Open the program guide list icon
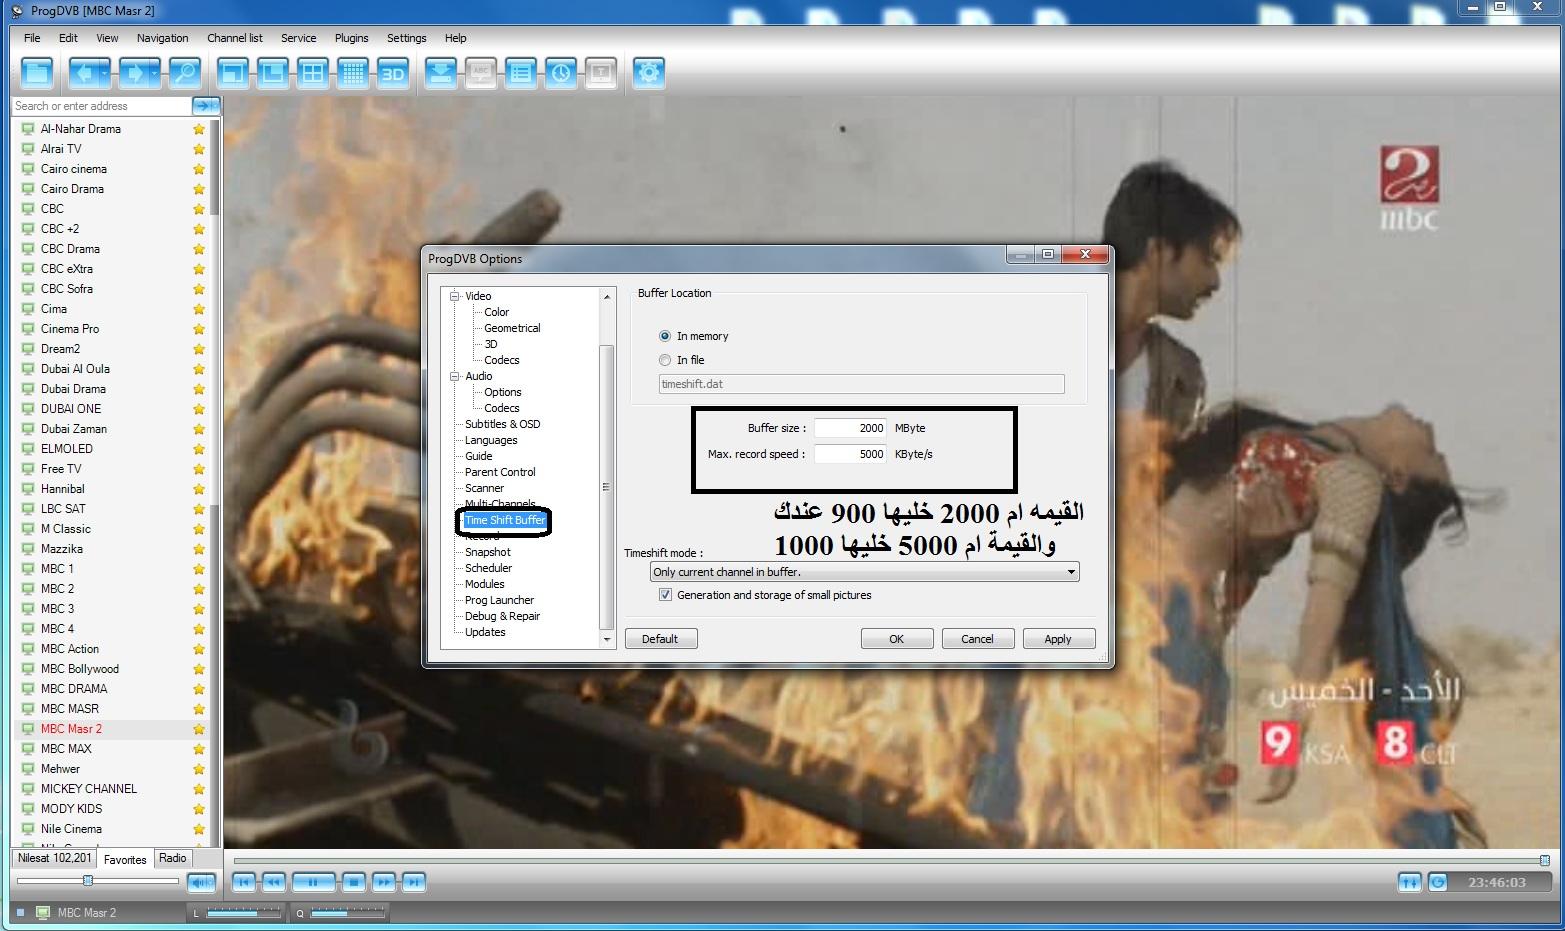1565x931 pixels. pyautogui.click(x=521, y=73)
